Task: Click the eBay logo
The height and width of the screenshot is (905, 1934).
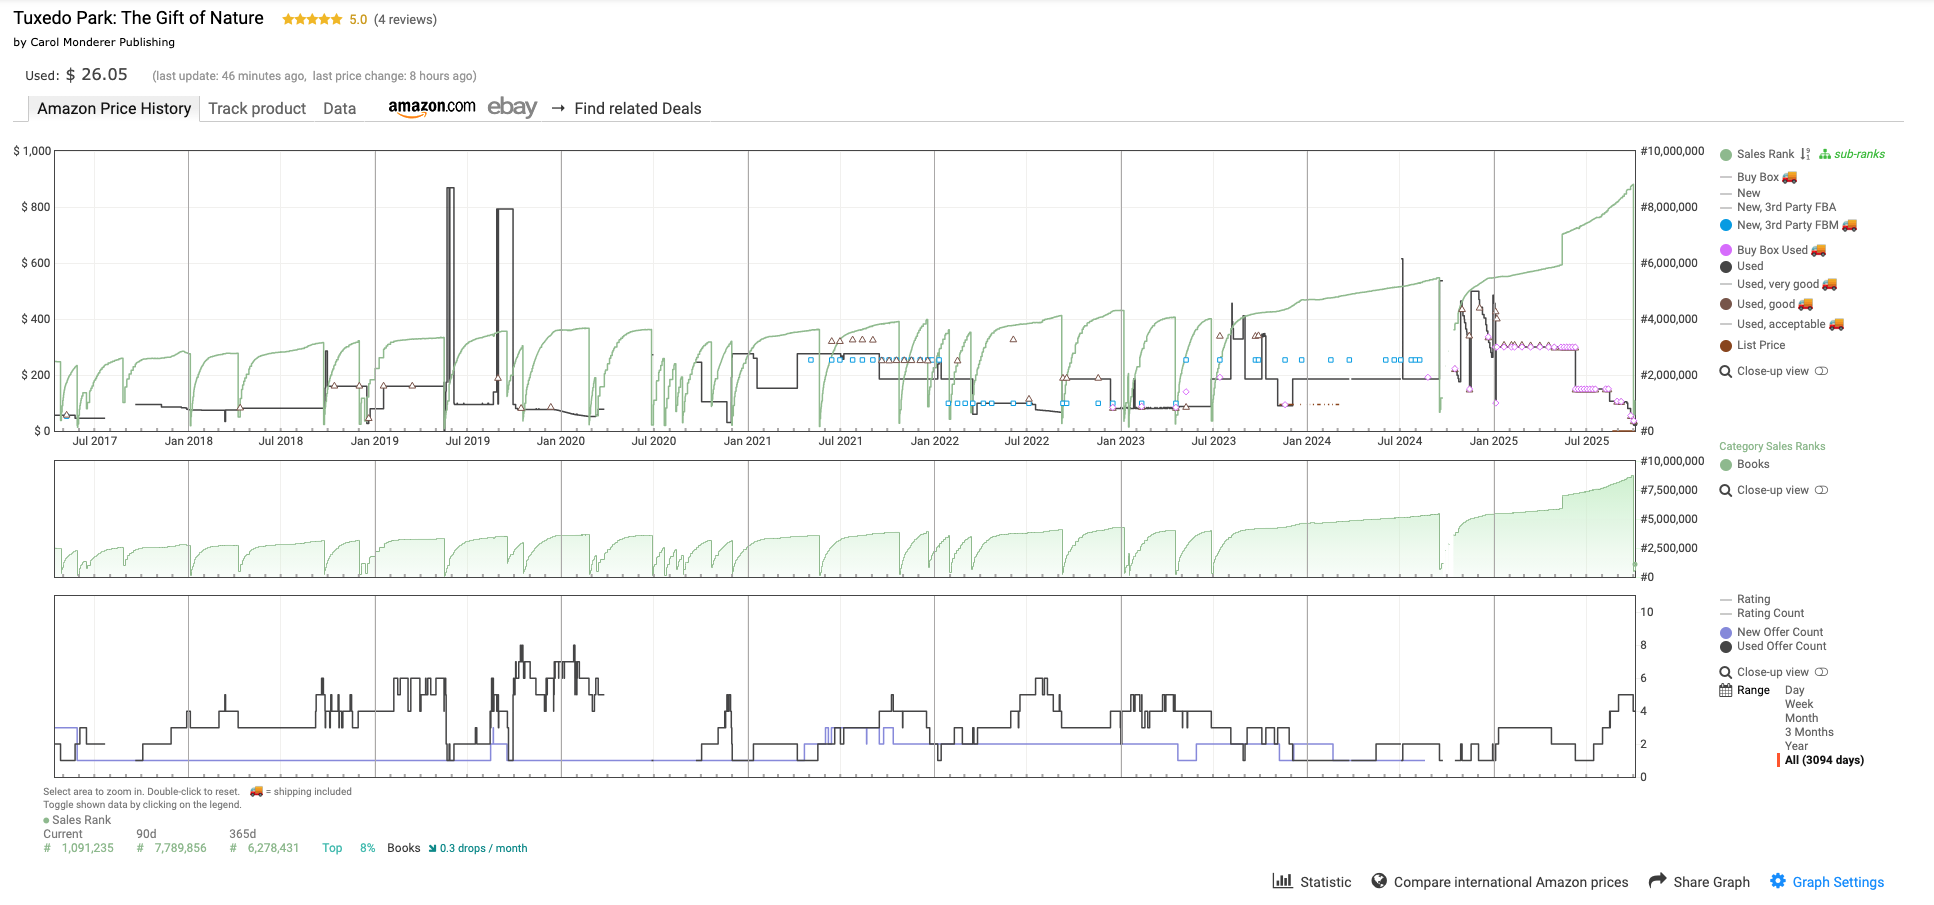Action: pyautogui.click(x=512, y=107)
